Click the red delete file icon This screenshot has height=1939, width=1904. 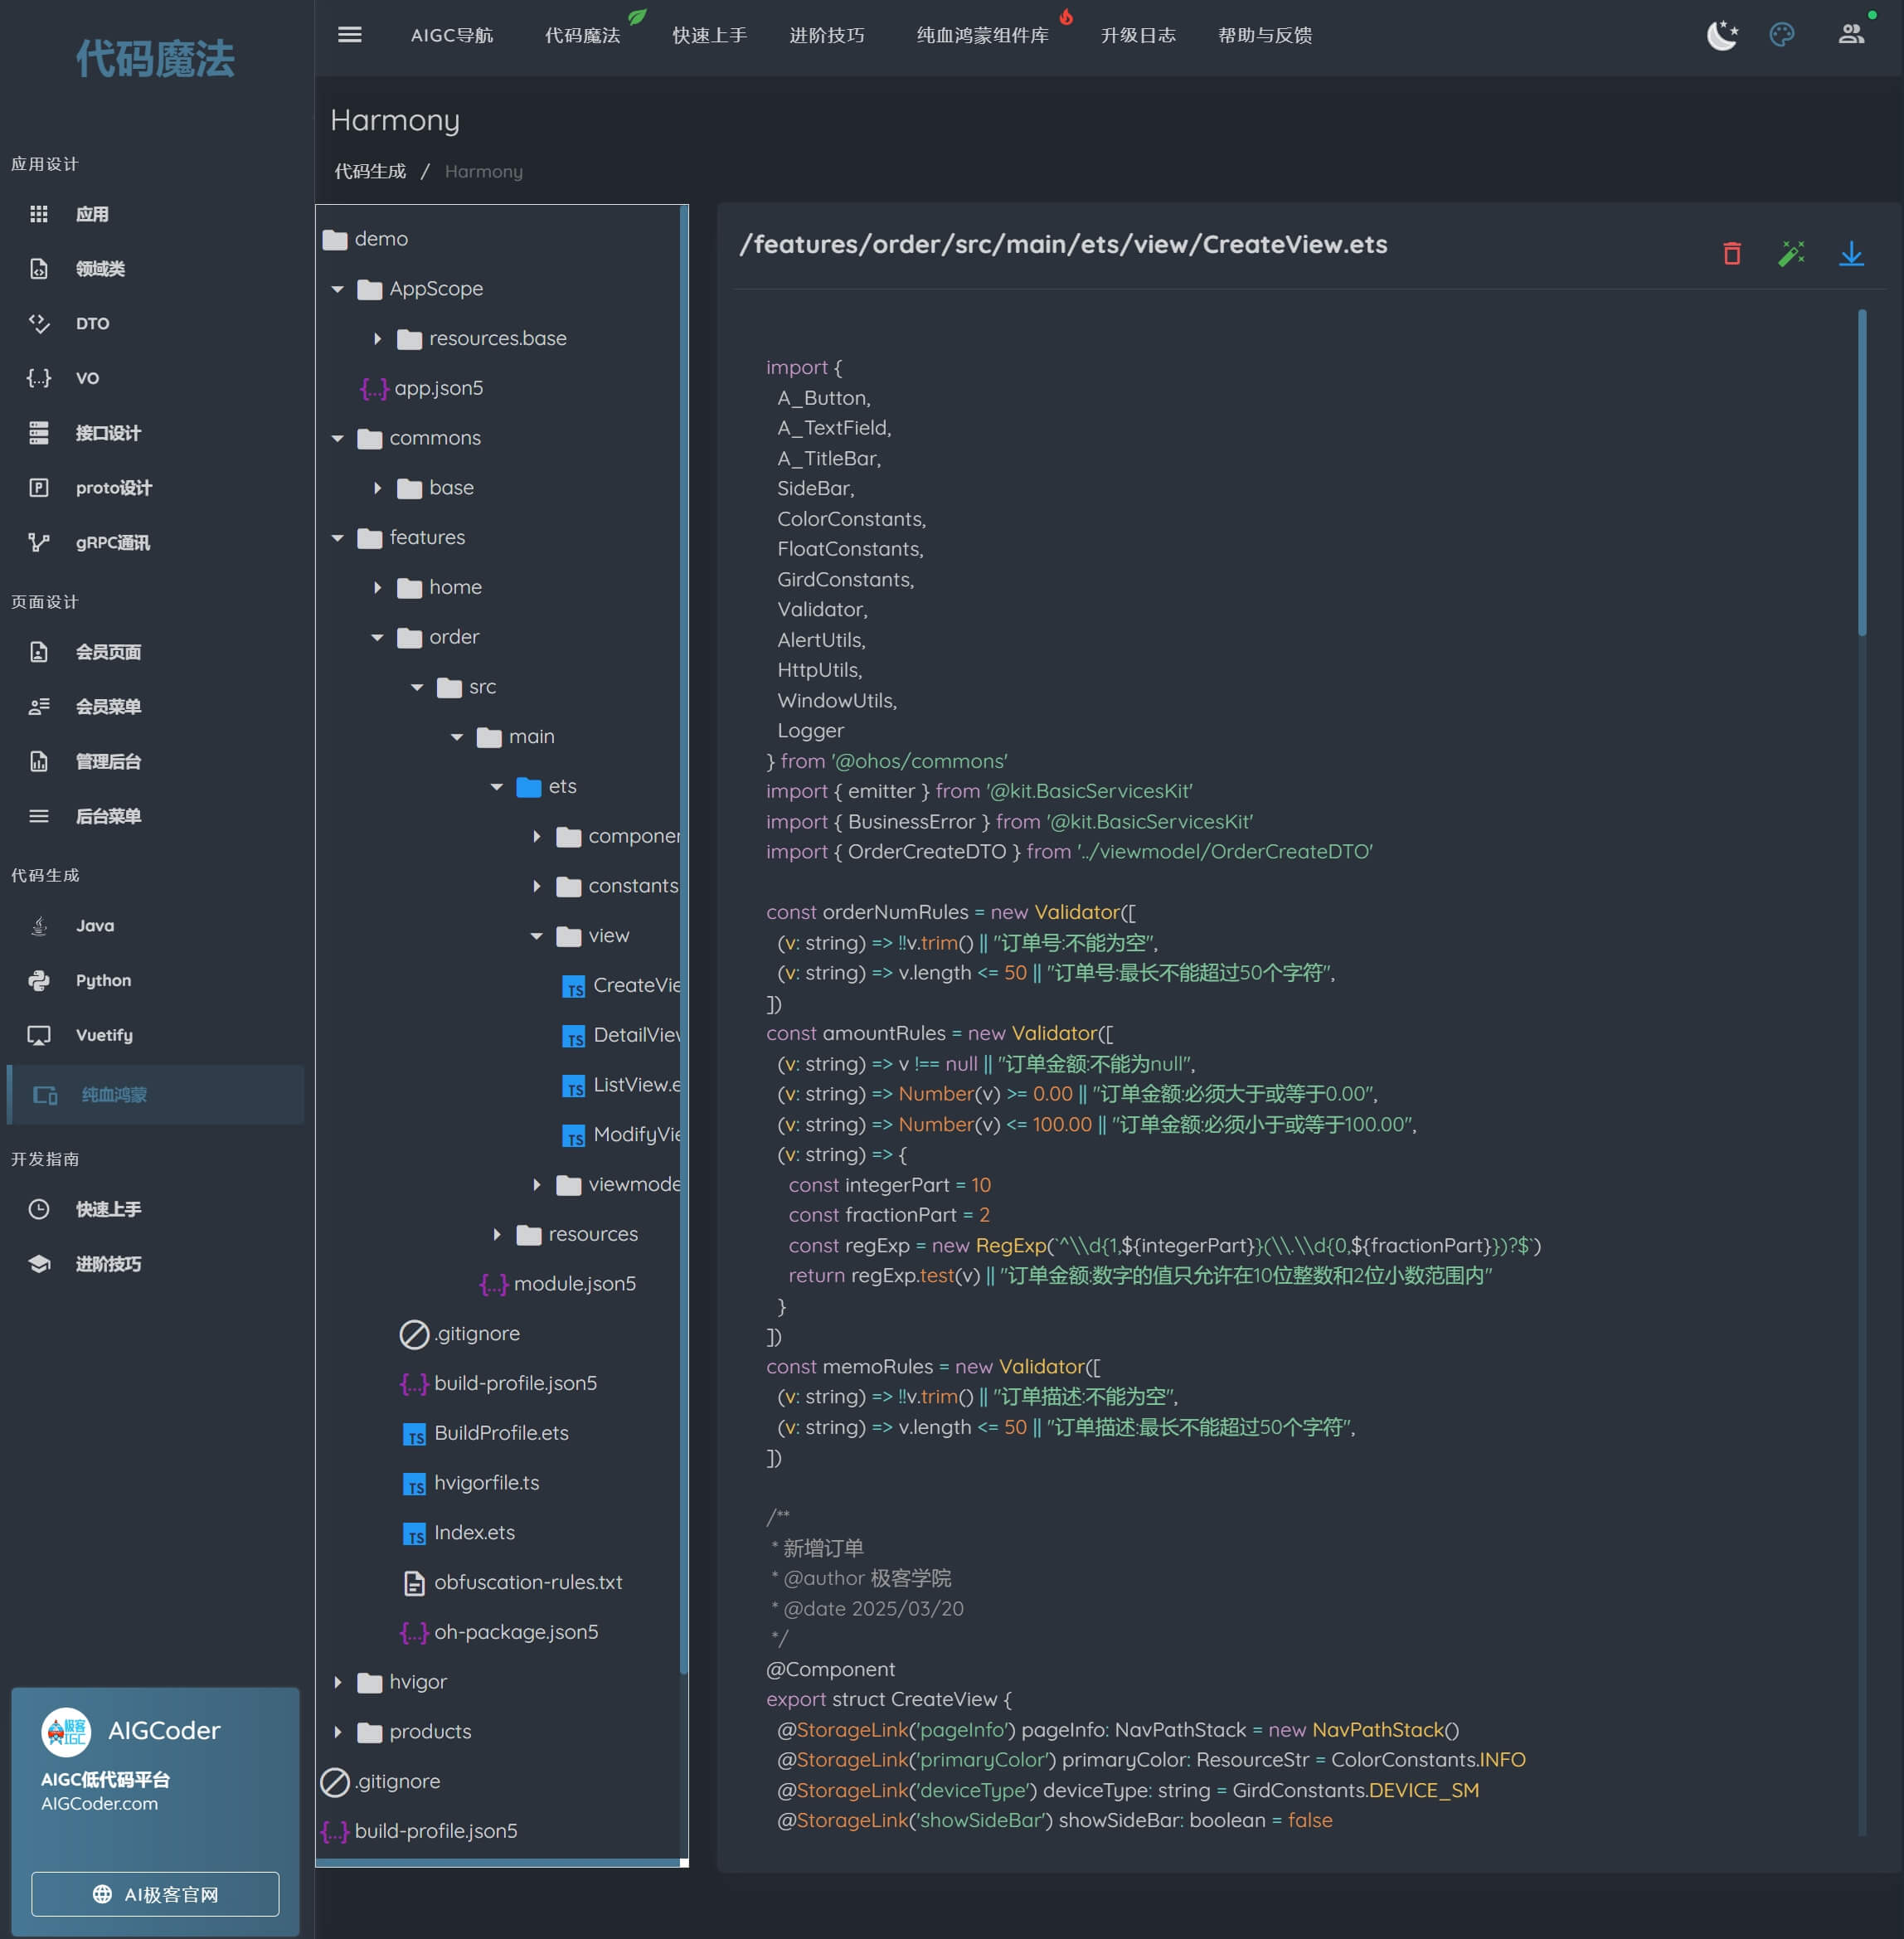point(1732,254)
